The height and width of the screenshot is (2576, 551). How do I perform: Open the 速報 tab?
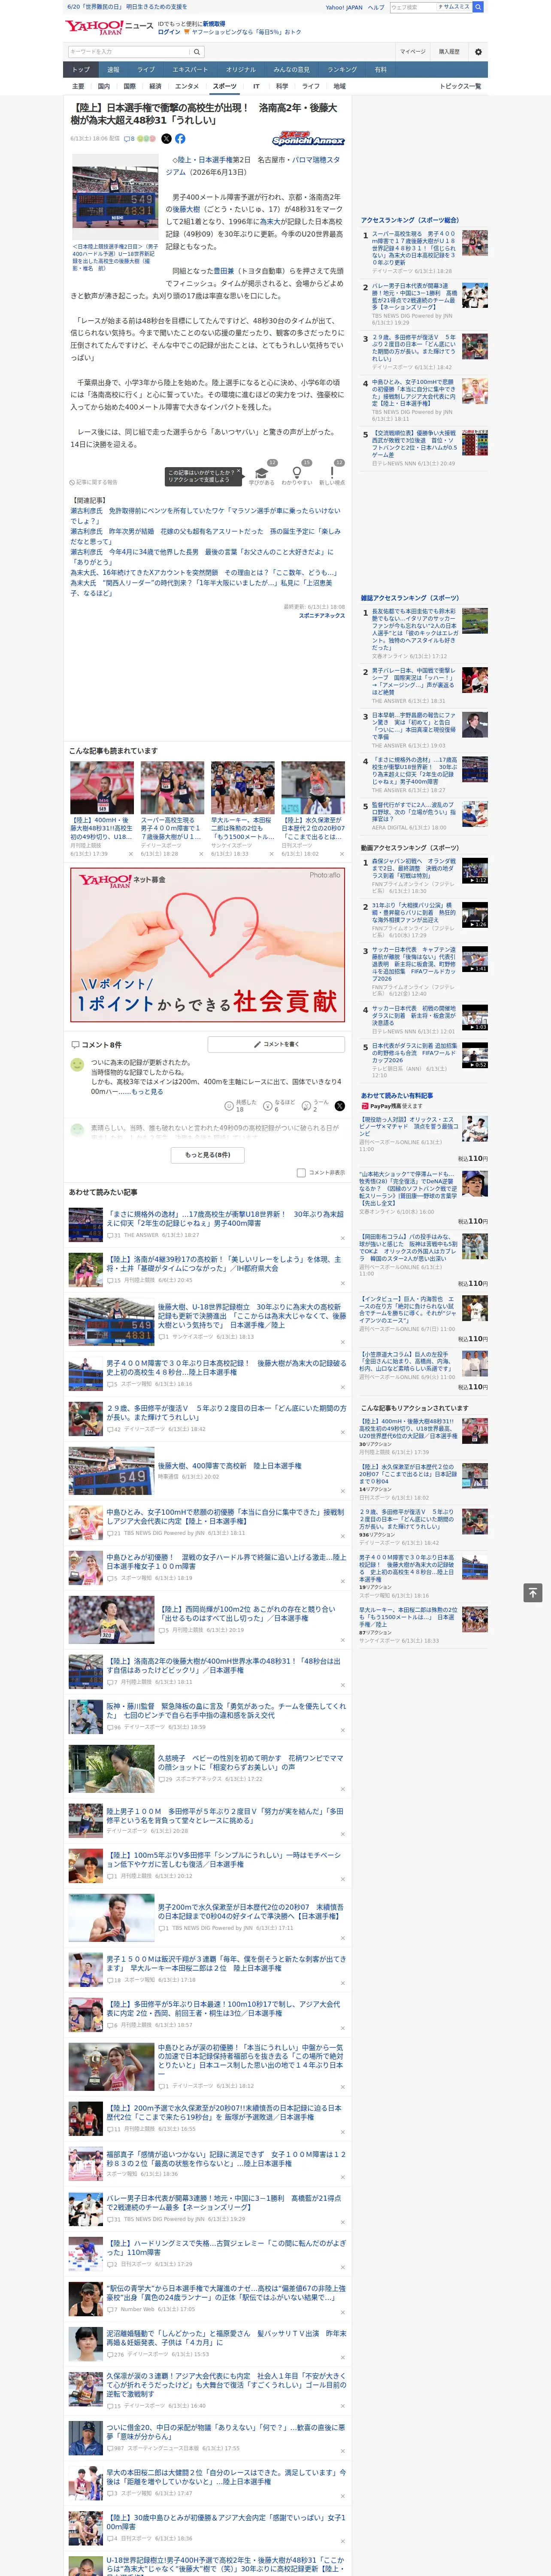(113, 70)
